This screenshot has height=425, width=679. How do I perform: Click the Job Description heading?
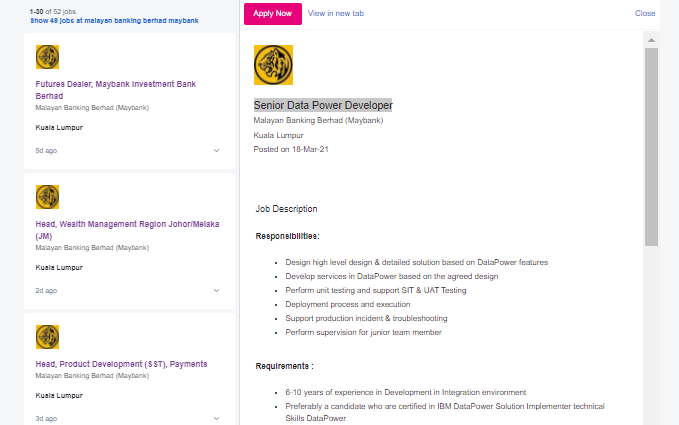coord(286,209)
